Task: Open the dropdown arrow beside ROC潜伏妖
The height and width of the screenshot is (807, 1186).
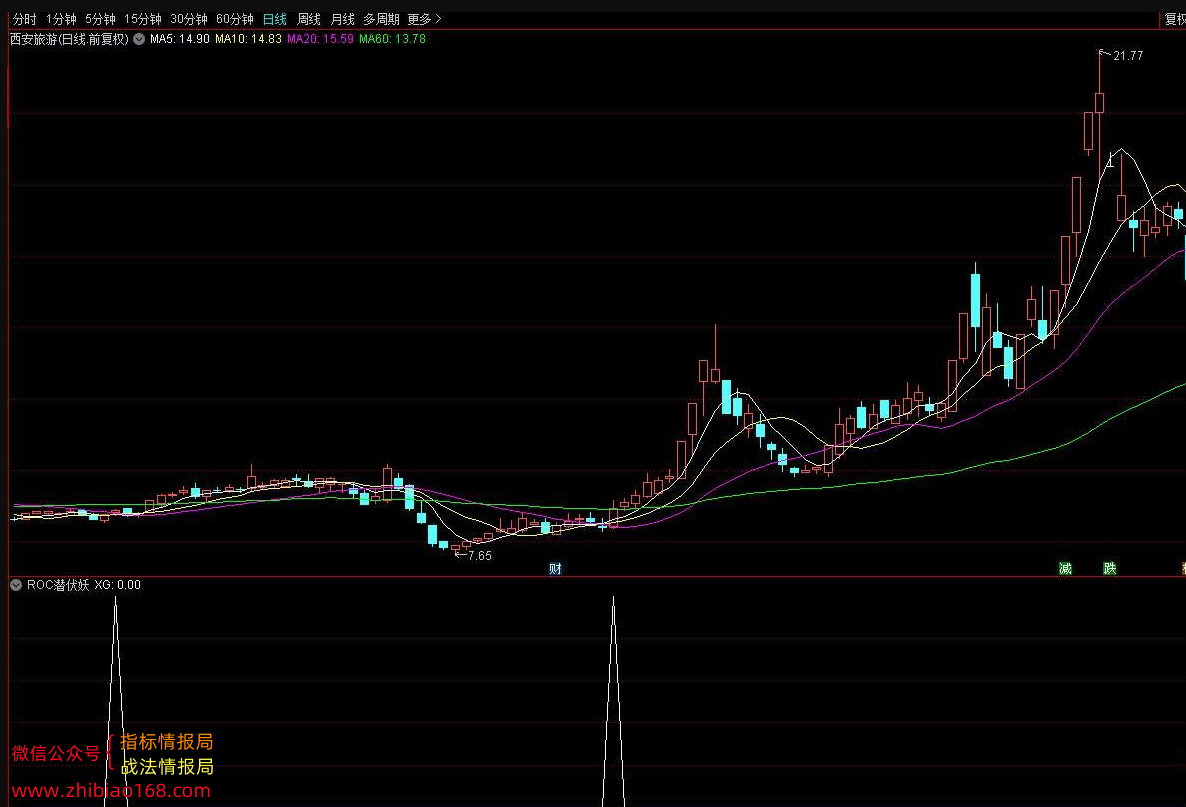Action: tap(16, 585)
